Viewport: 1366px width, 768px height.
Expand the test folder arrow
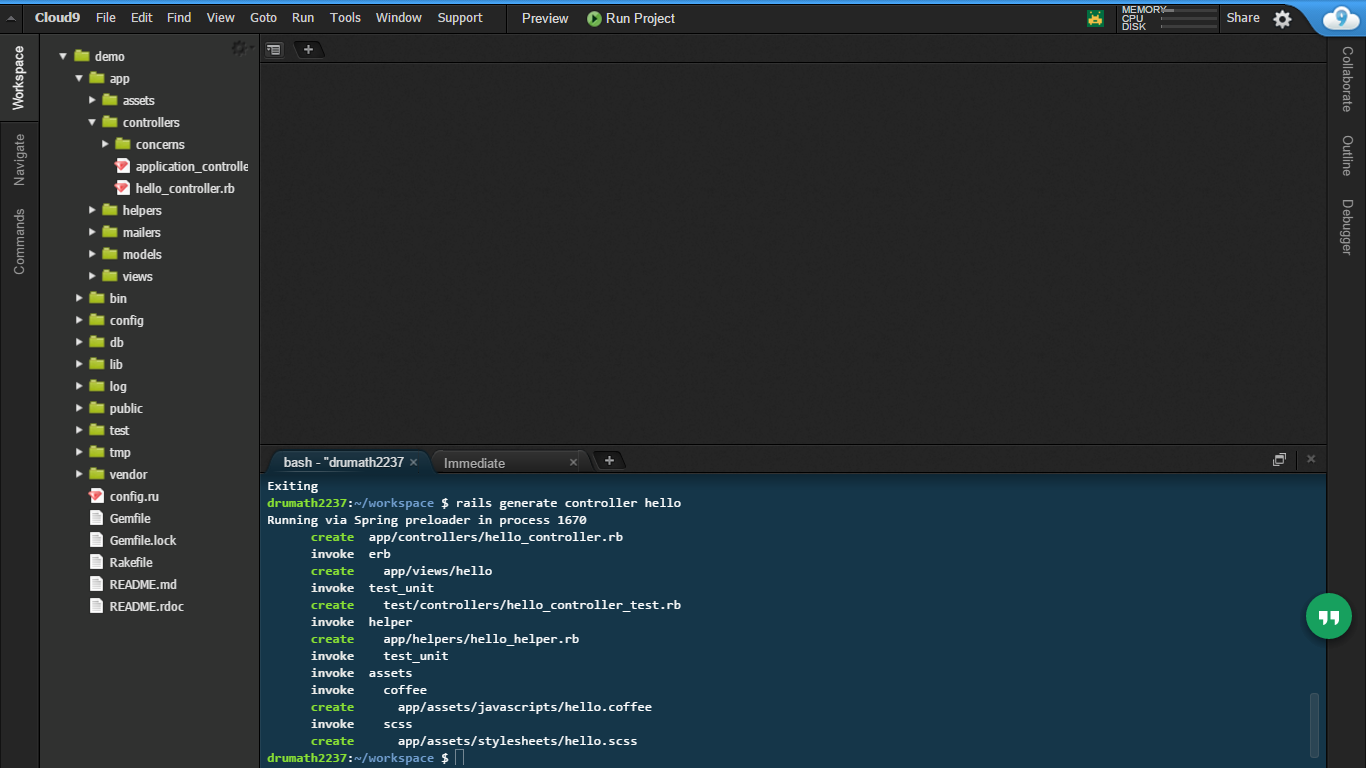79,430
